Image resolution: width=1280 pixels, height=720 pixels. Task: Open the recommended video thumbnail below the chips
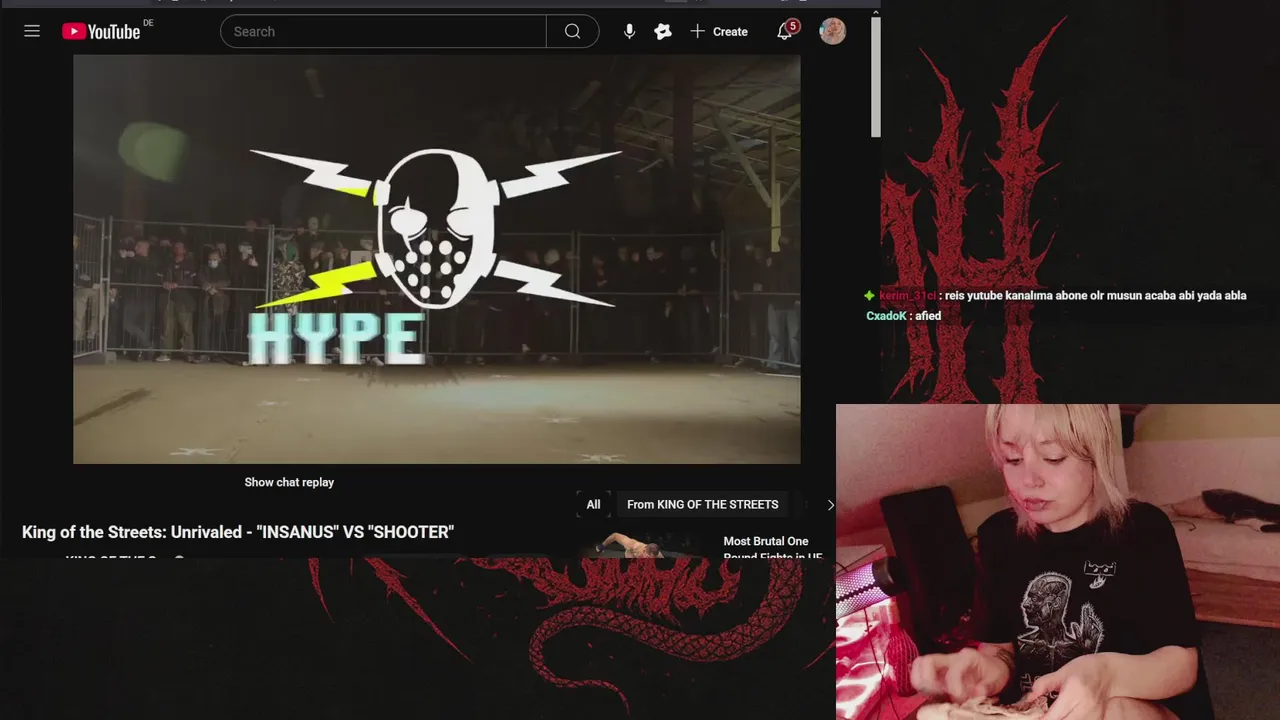tap(640, 546)
